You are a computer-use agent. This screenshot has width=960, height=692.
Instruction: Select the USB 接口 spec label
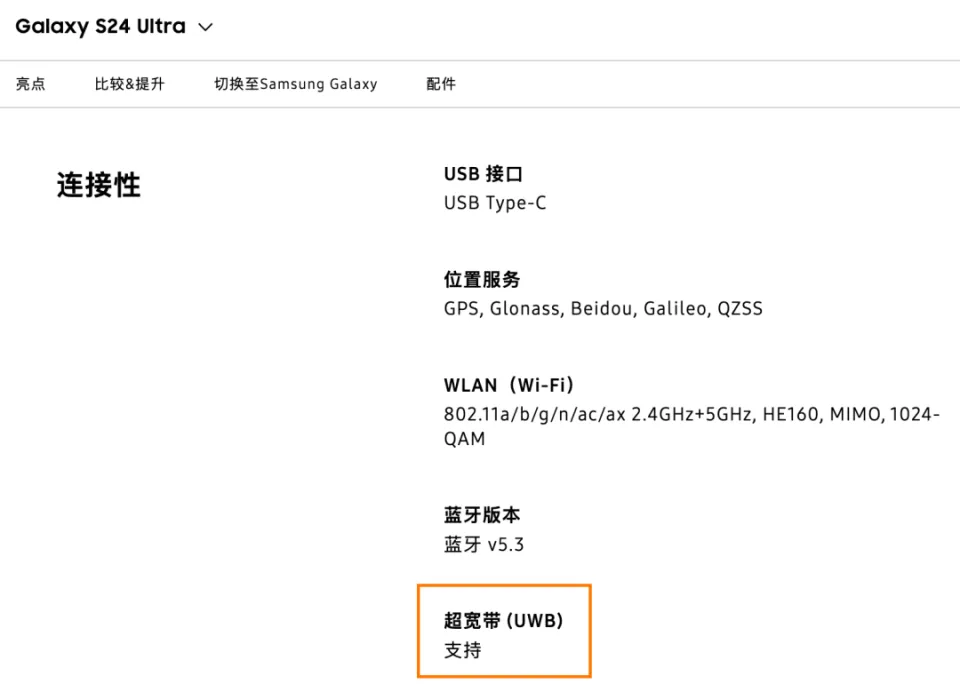point(483,174)
